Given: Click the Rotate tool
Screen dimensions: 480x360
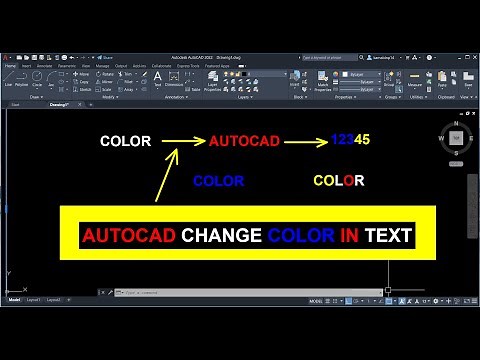Looking at the screenshot, I should coord(105,74).
